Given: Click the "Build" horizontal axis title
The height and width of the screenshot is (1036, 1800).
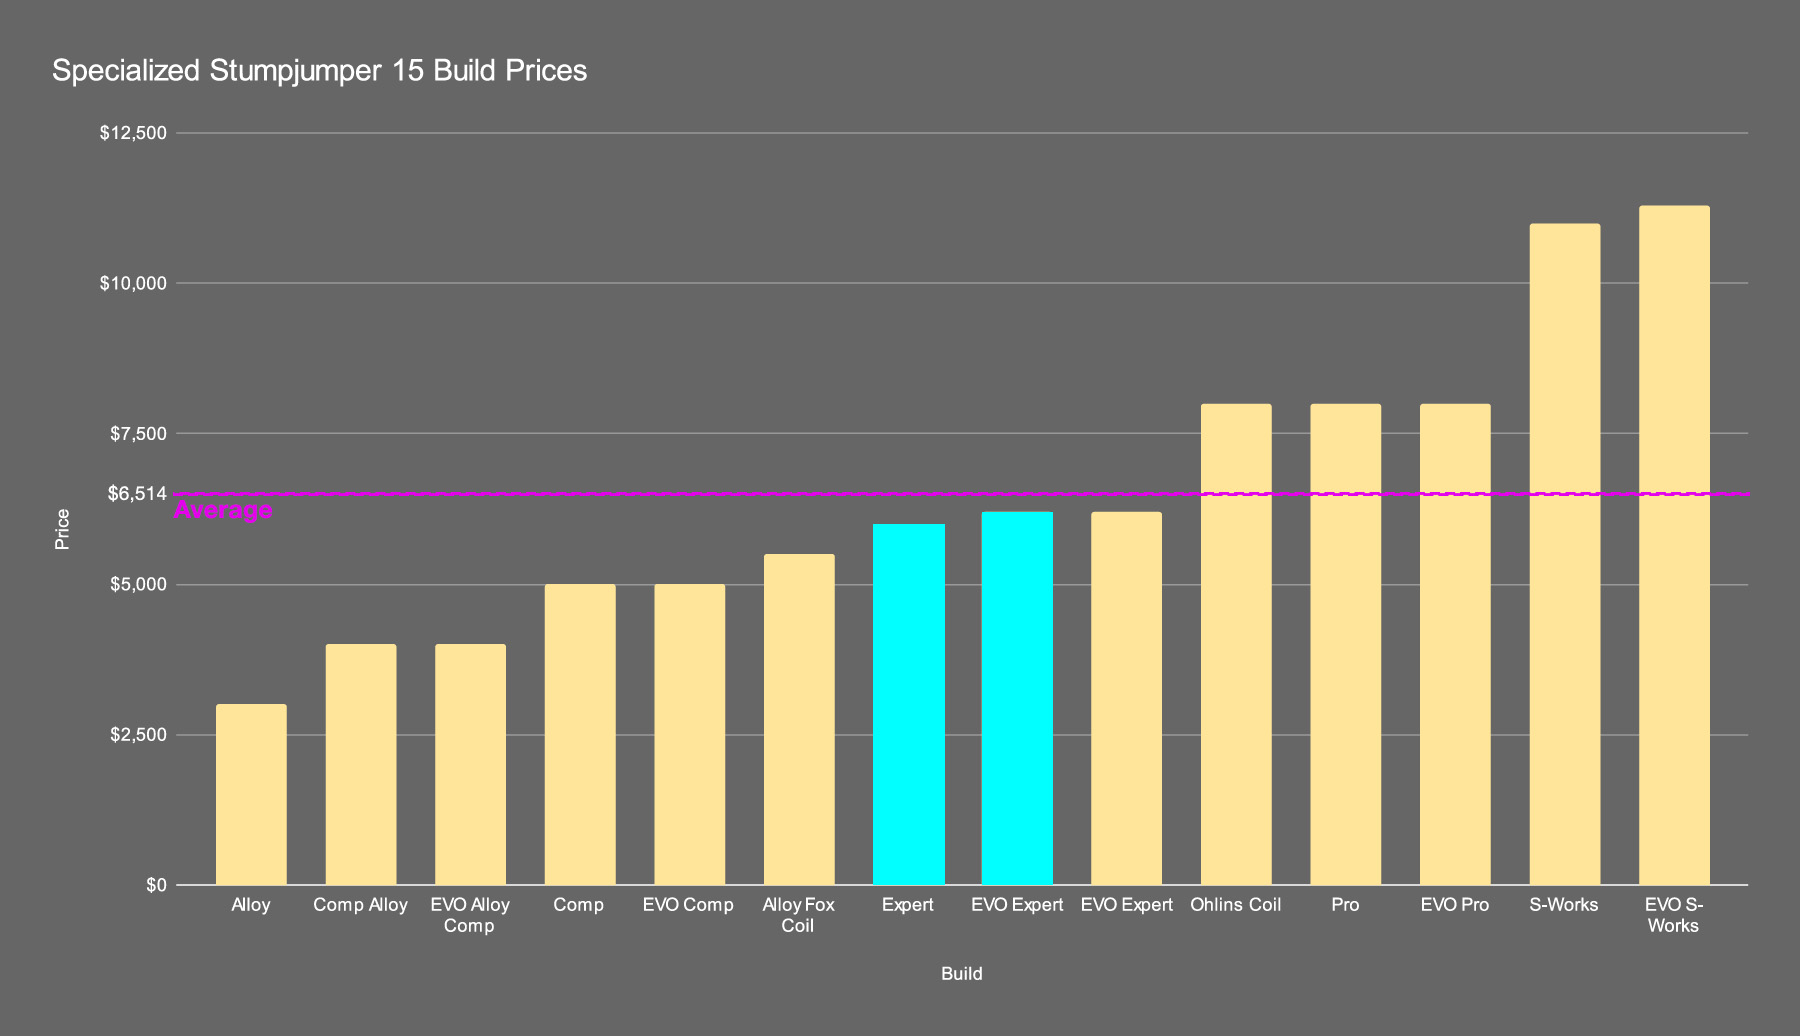Looking at the screenshot, I should (x=961, y=973).
